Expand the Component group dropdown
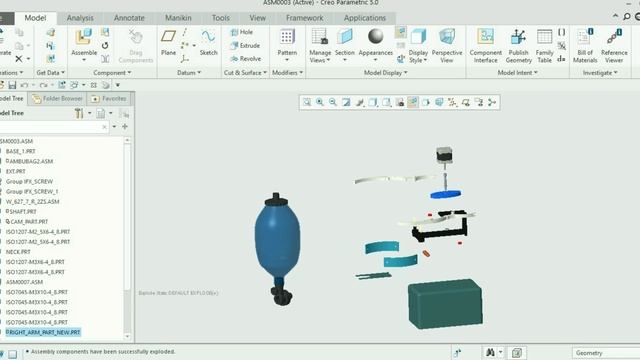Screen dimensions: 640x360 112,73
